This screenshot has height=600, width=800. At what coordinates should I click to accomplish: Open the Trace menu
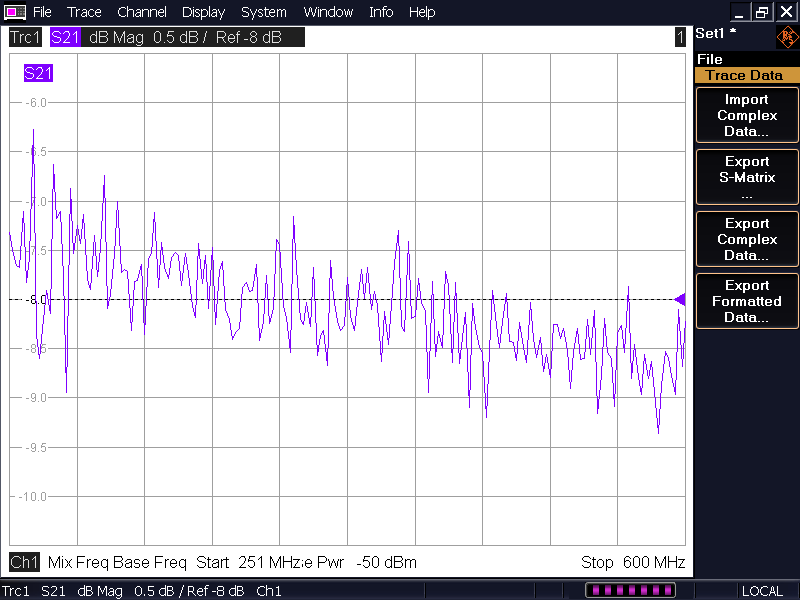click(84, 12)
